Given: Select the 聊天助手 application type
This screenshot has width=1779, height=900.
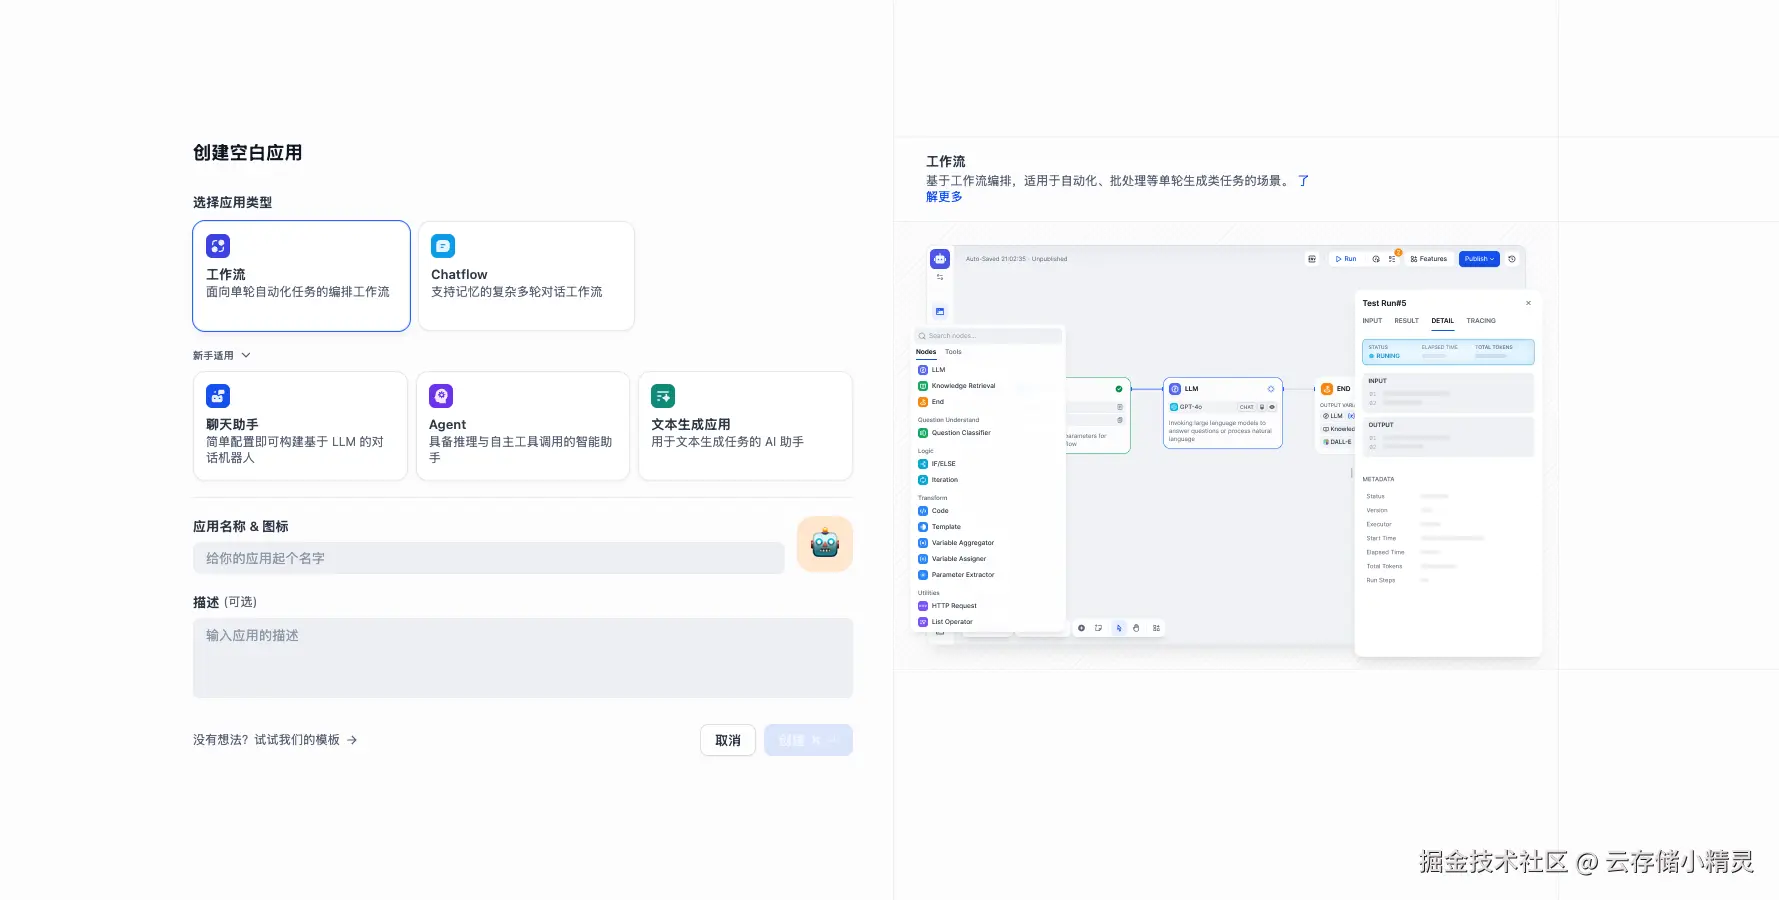Looking at the screenshot, I should pos(300,425).
